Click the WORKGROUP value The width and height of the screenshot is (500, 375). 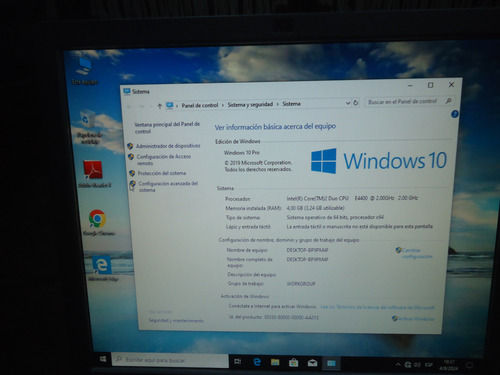click(x=301, y=284)
